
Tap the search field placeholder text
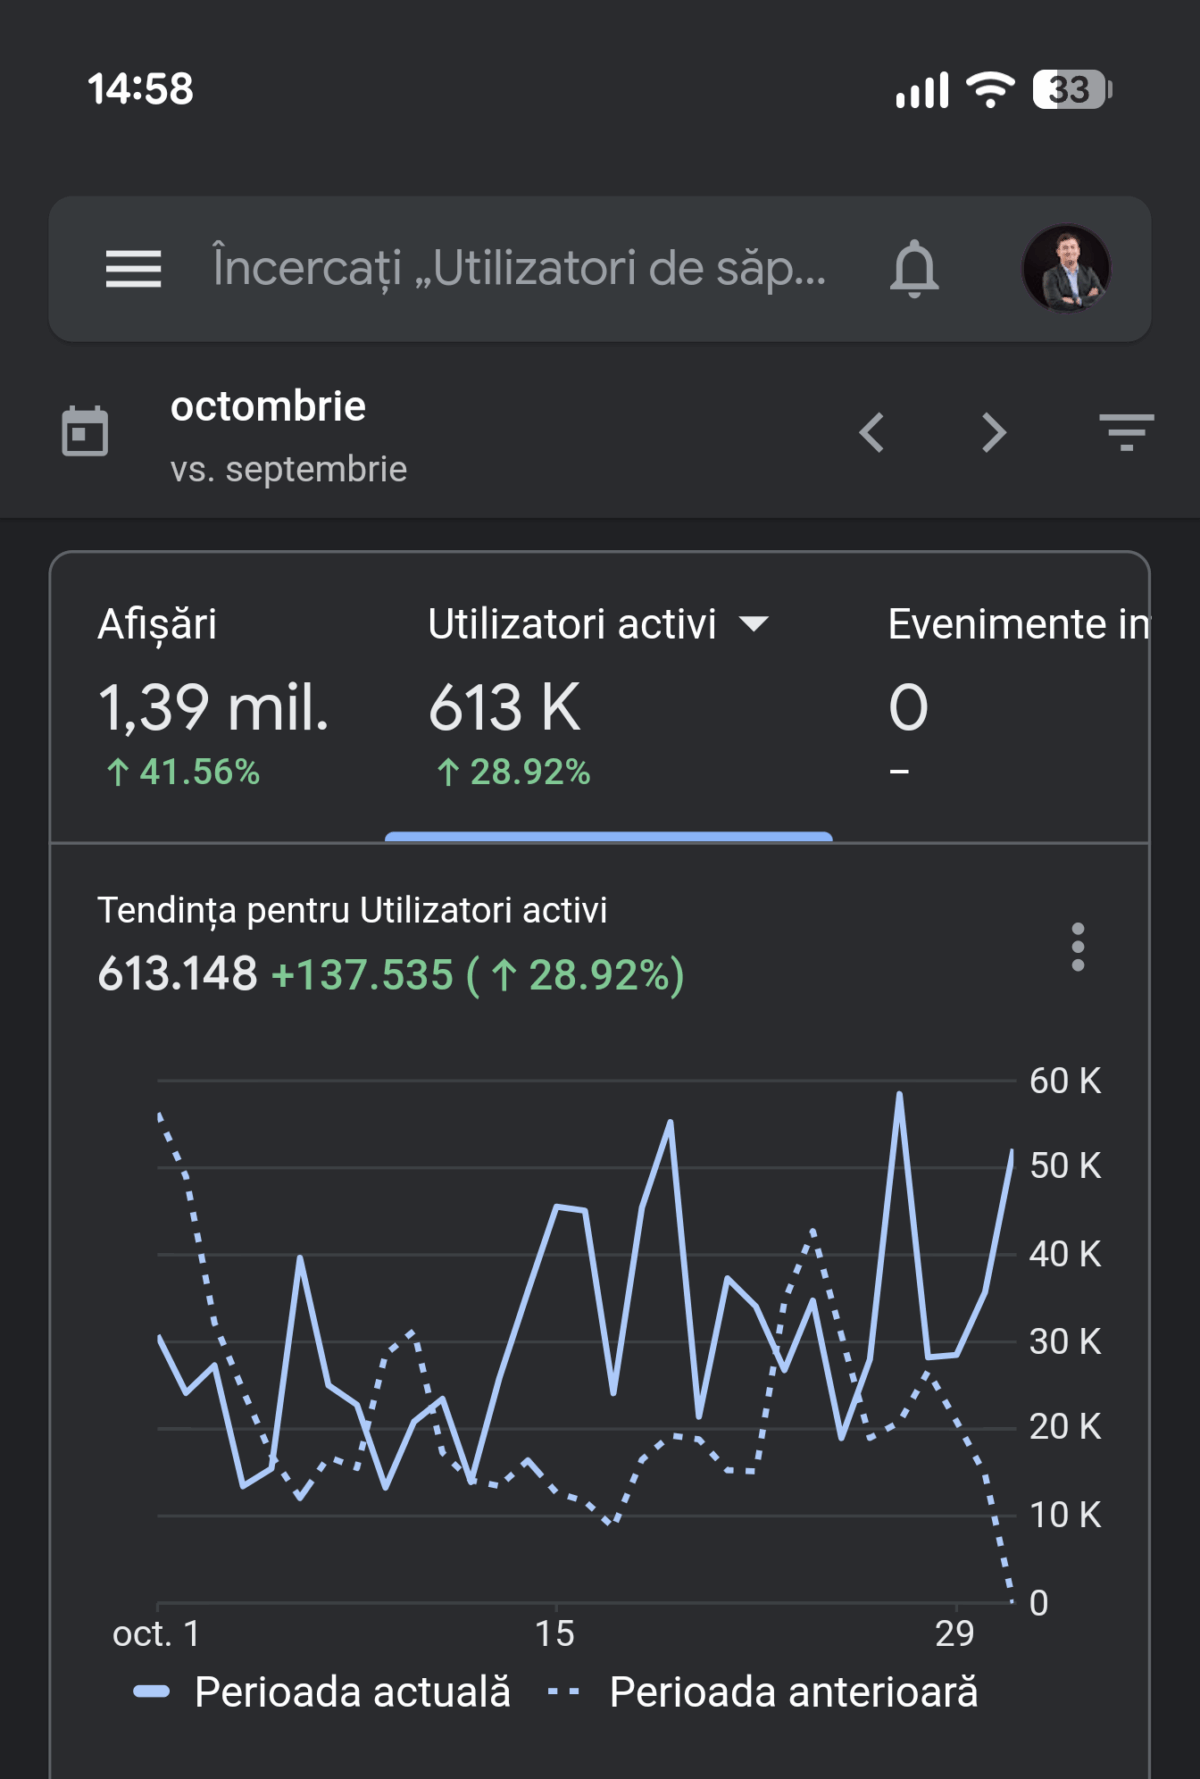(x=519, y=269)
